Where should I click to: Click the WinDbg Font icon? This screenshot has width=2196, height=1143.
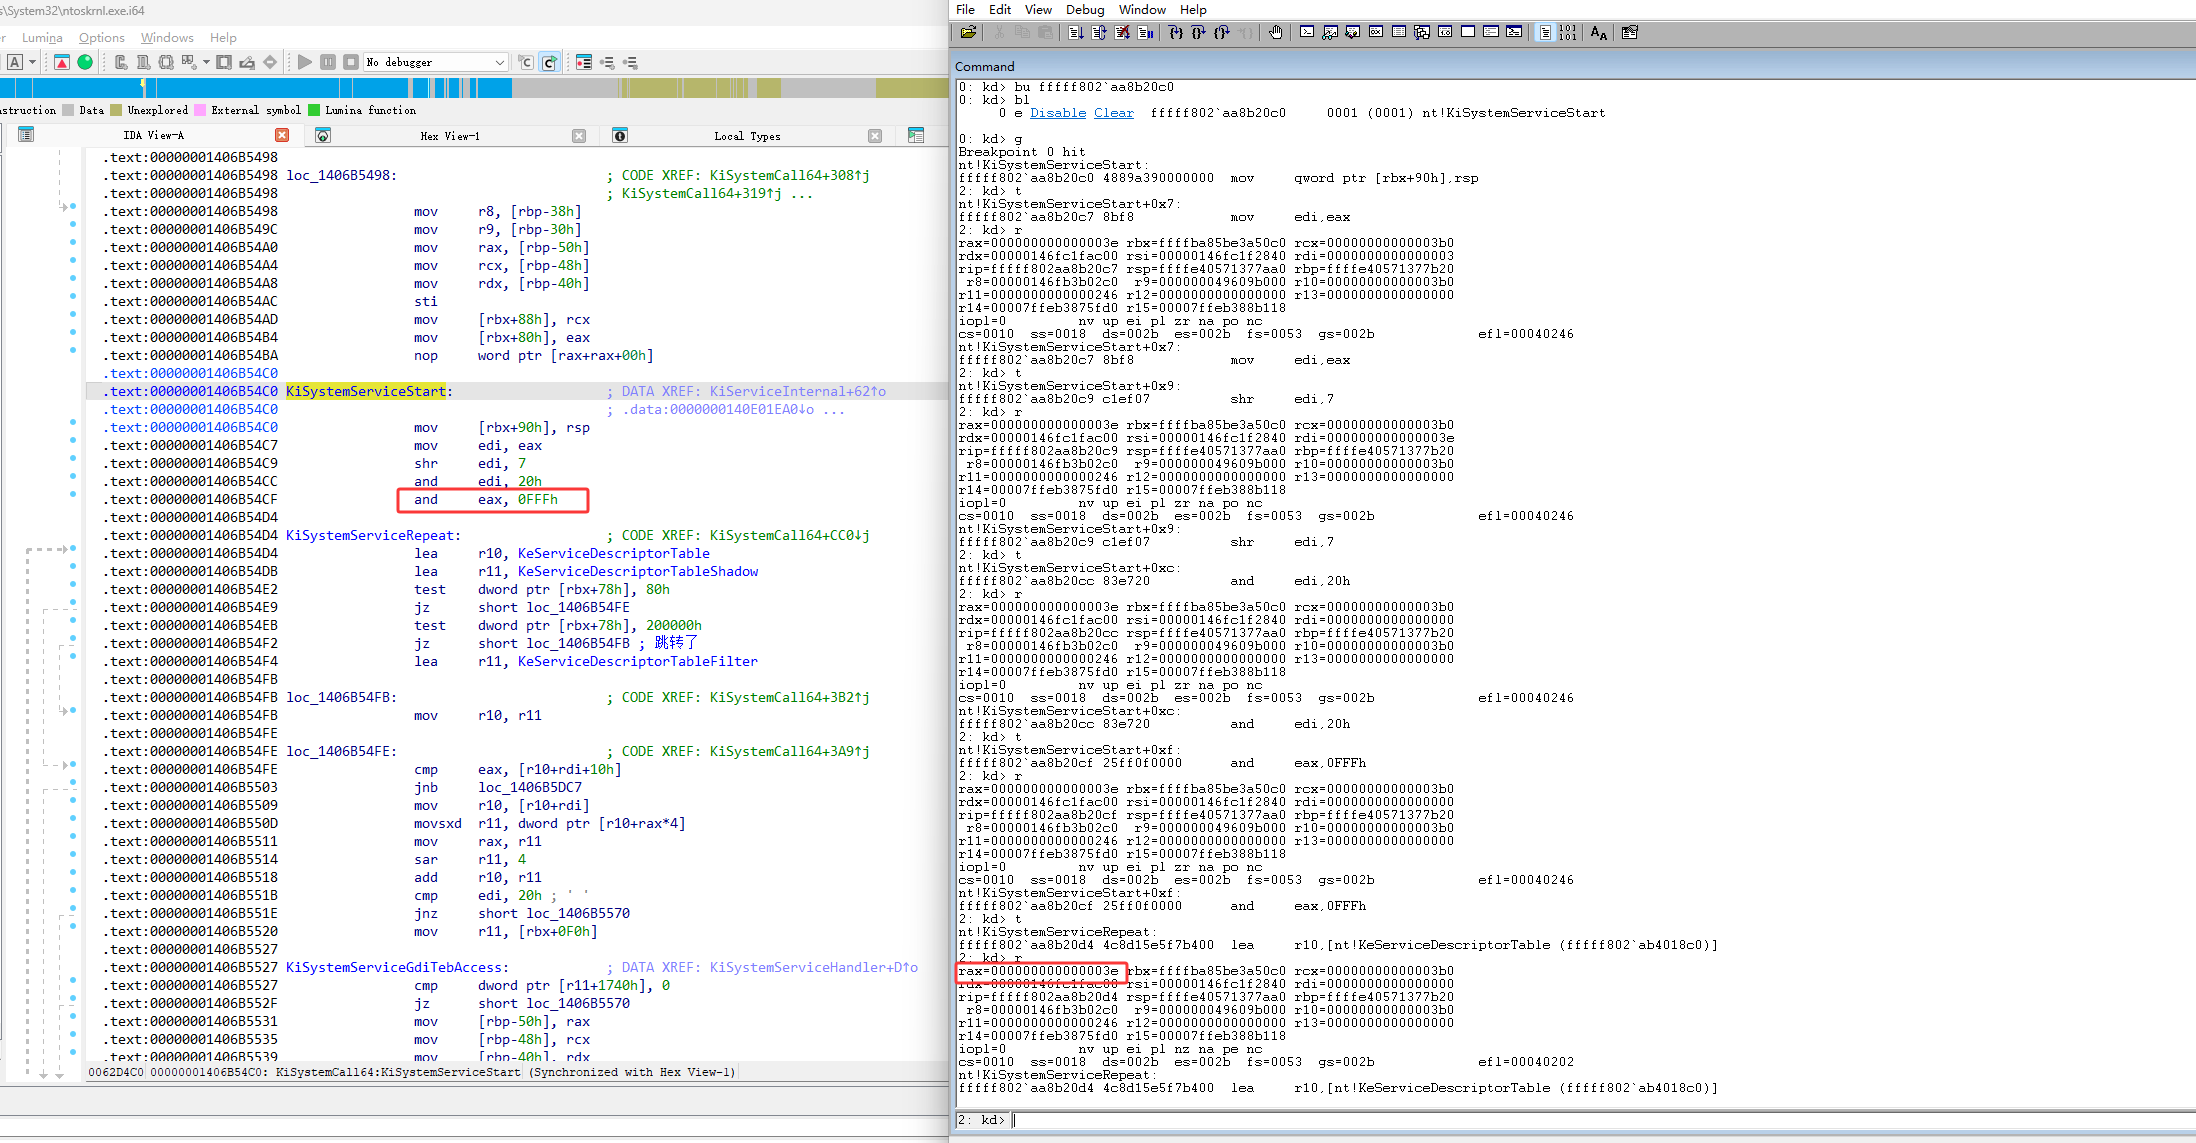click(1598, 33)
